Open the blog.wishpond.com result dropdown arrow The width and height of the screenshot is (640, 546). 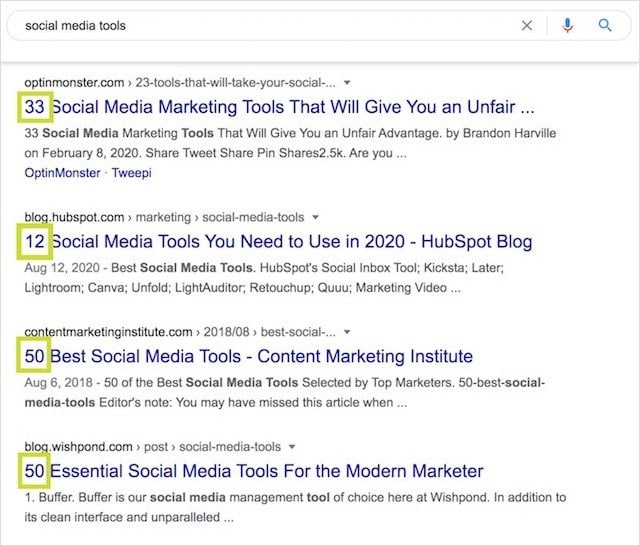tap(291, 446)
